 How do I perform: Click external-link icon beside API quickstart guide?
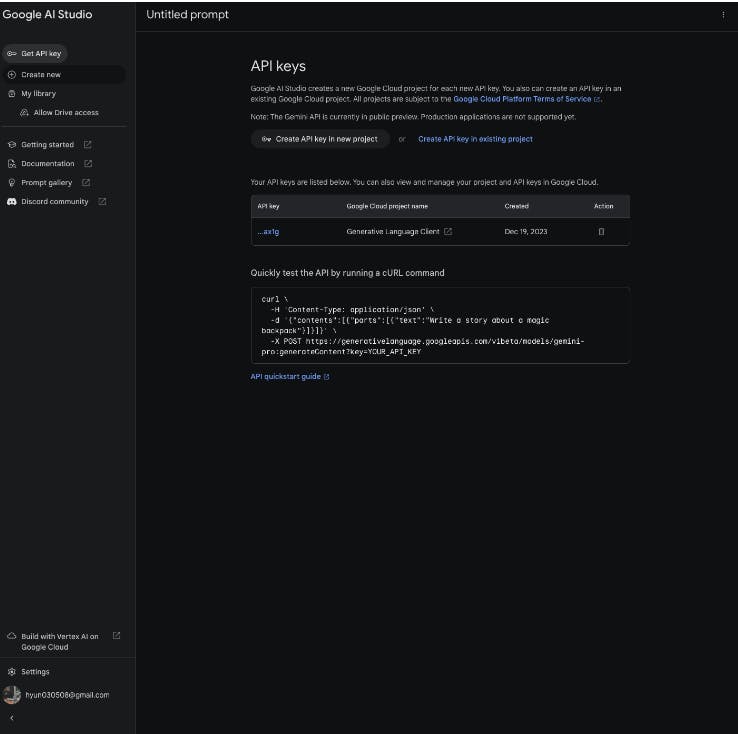pos(327,377)
